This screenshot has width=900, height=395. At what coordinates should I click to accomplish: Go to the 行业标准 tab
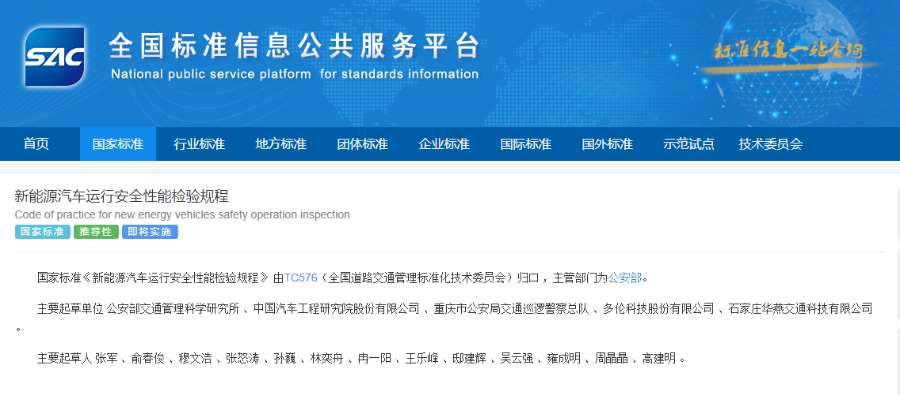coord(199,144)
